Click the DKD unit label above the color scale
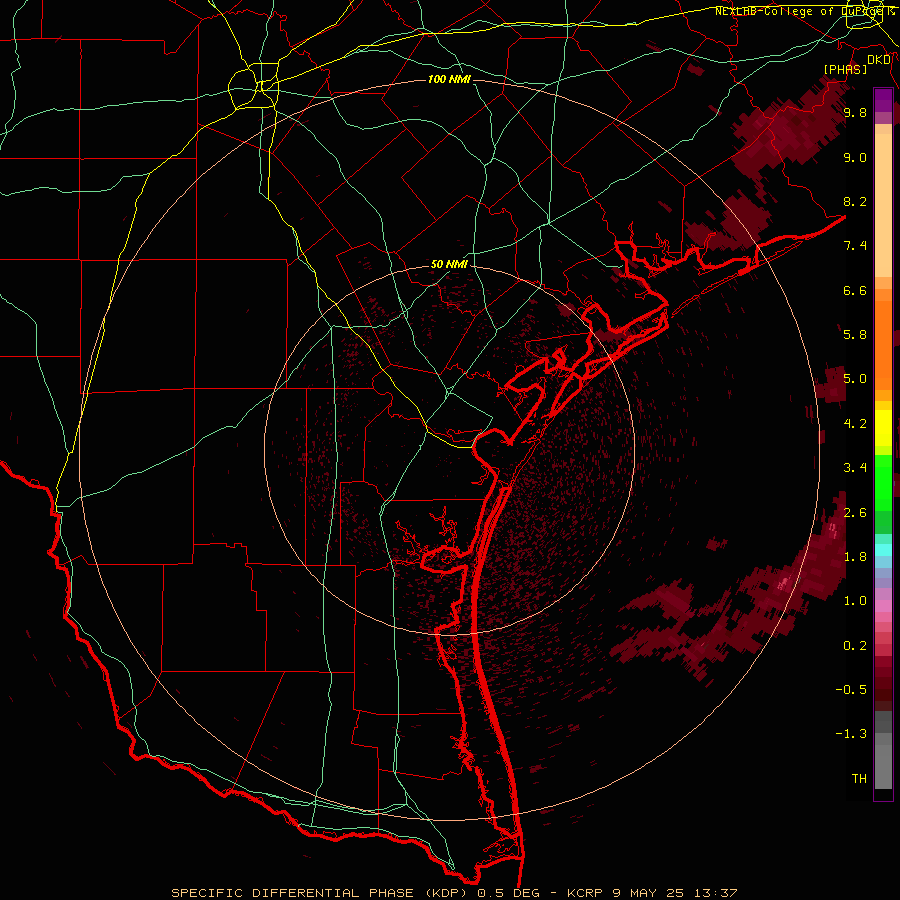The width and height of the screenshot is (900, 900). point(879,60)
